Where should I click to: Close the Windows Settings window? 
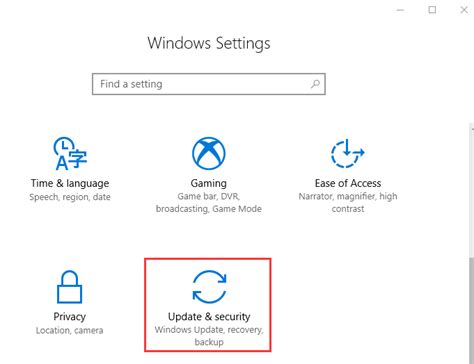464,10
